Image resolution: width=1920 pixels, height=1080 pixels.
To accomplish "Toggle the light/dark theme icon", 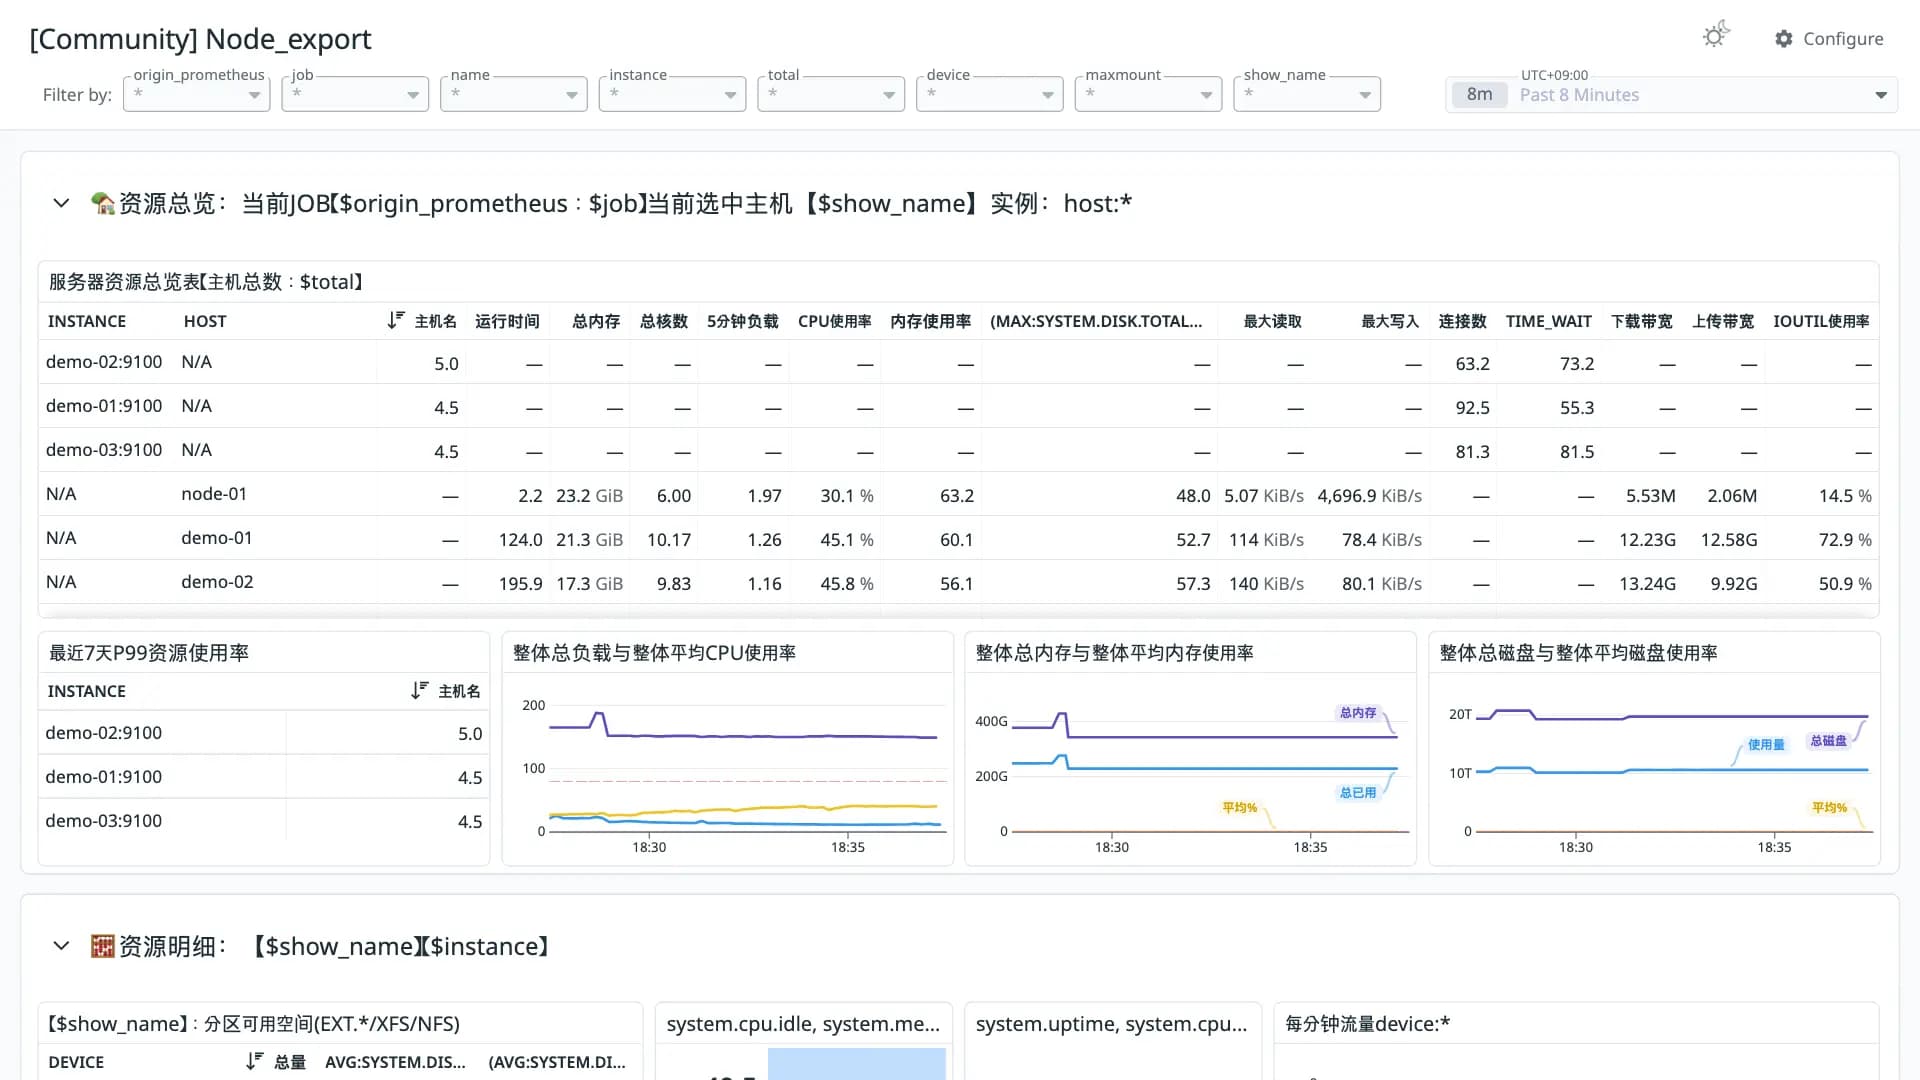I will 1716,36.
